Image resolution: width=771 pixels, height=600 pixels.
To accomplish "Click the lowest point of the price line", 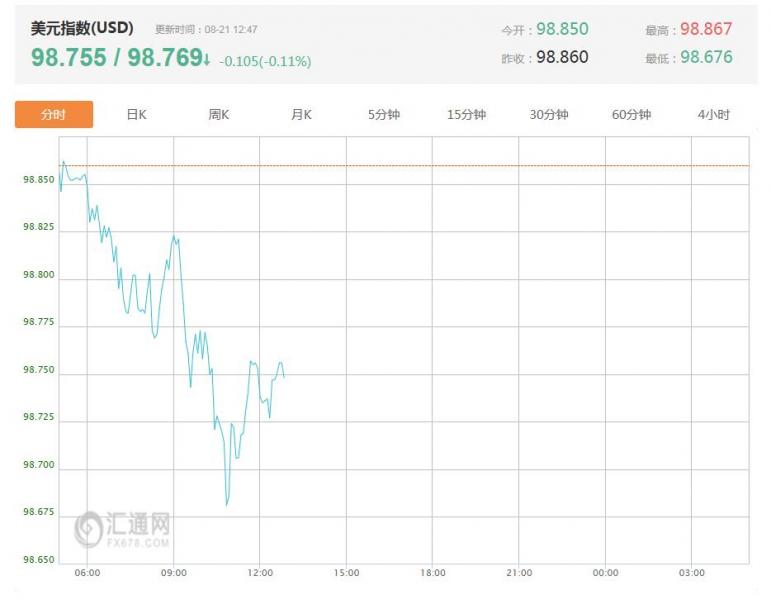I will tap(227, 505).
